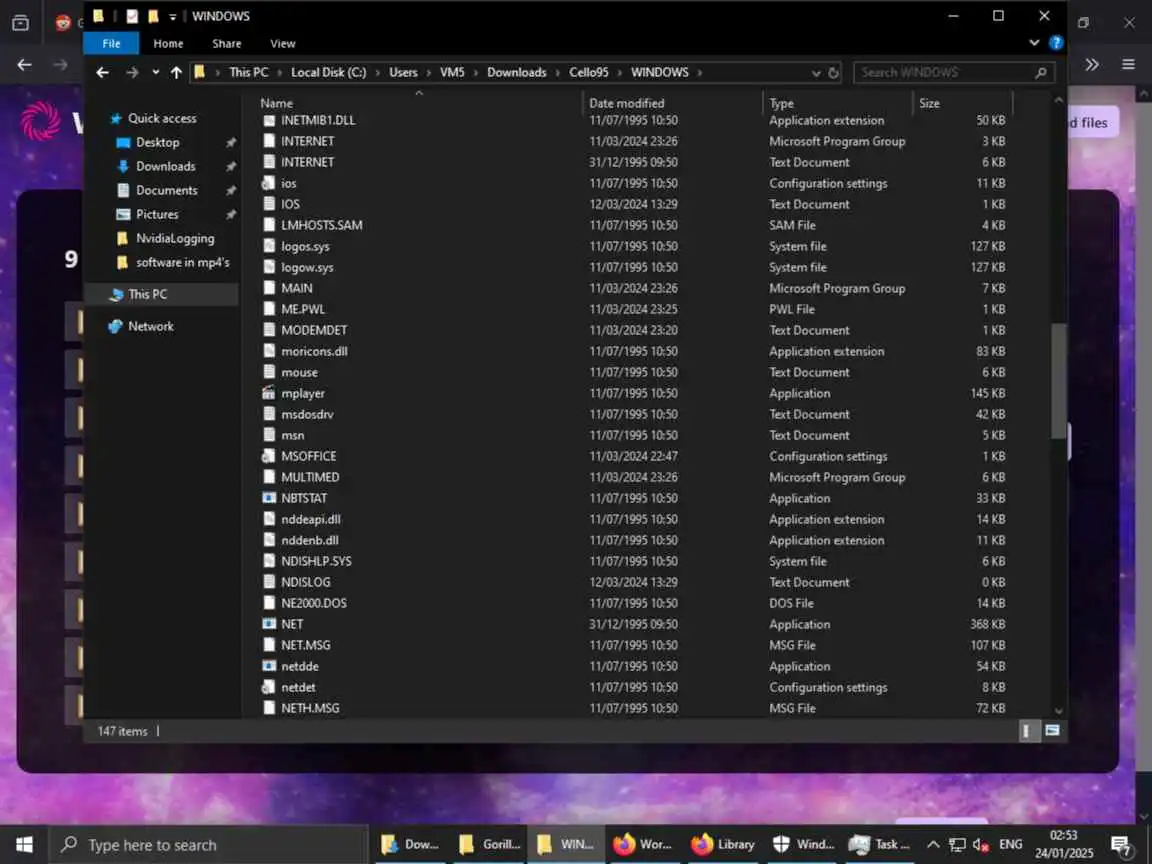The height and width of the screenshot is (864, 1152).
Task: Open the File ribbon tab
Action: [111, 43]
